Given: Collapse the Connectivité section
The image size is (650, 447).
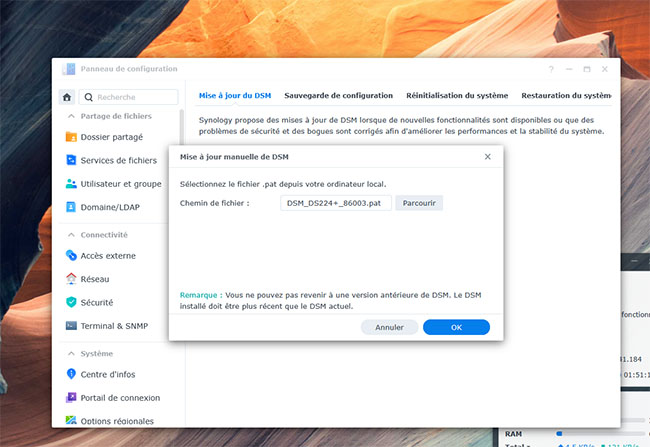Looking at the screenshot, I should (71, 235).
